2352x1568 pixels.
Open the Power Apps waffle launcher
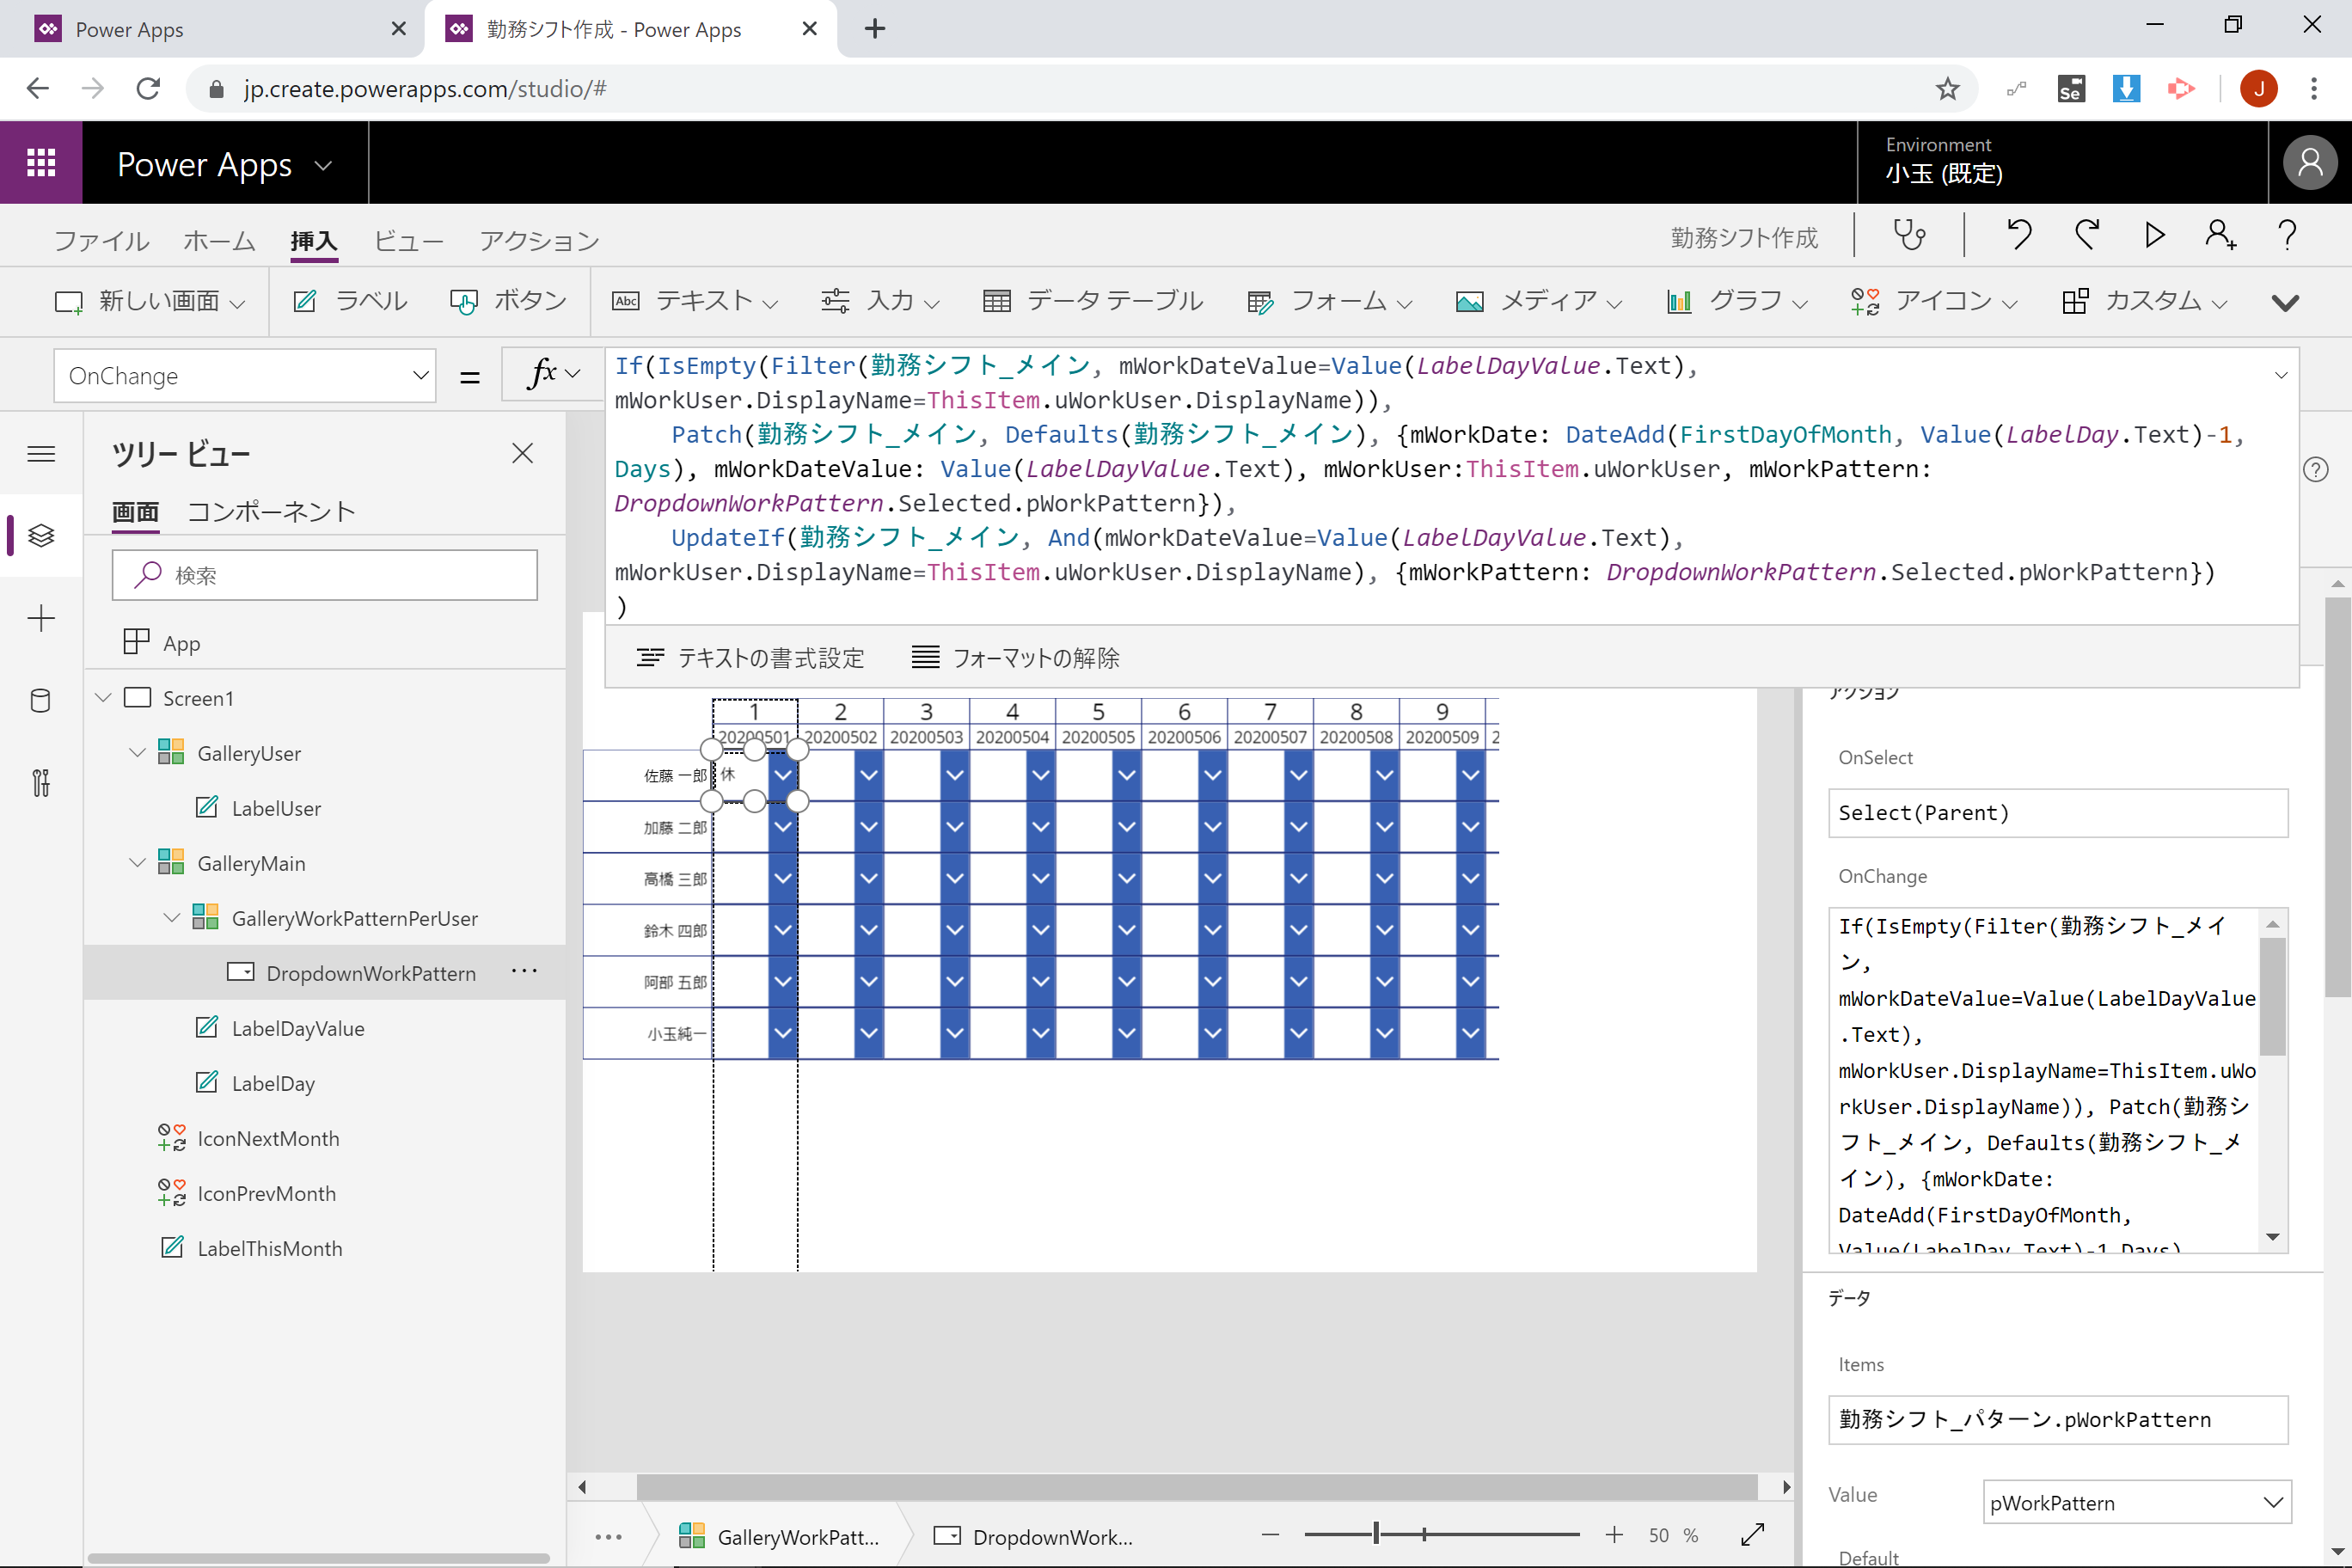tap(41, 163)
